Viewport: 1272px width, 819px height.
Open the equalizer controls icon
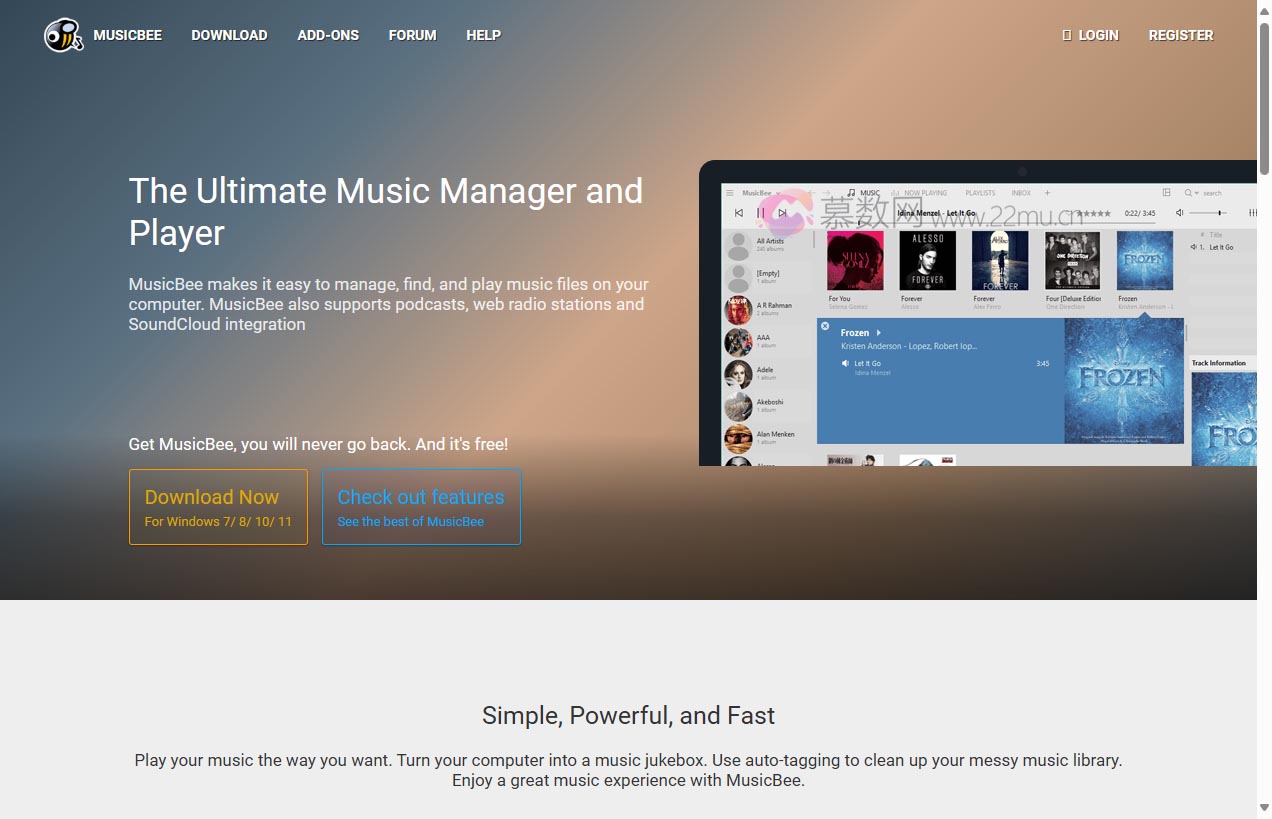pos(1255,211)
